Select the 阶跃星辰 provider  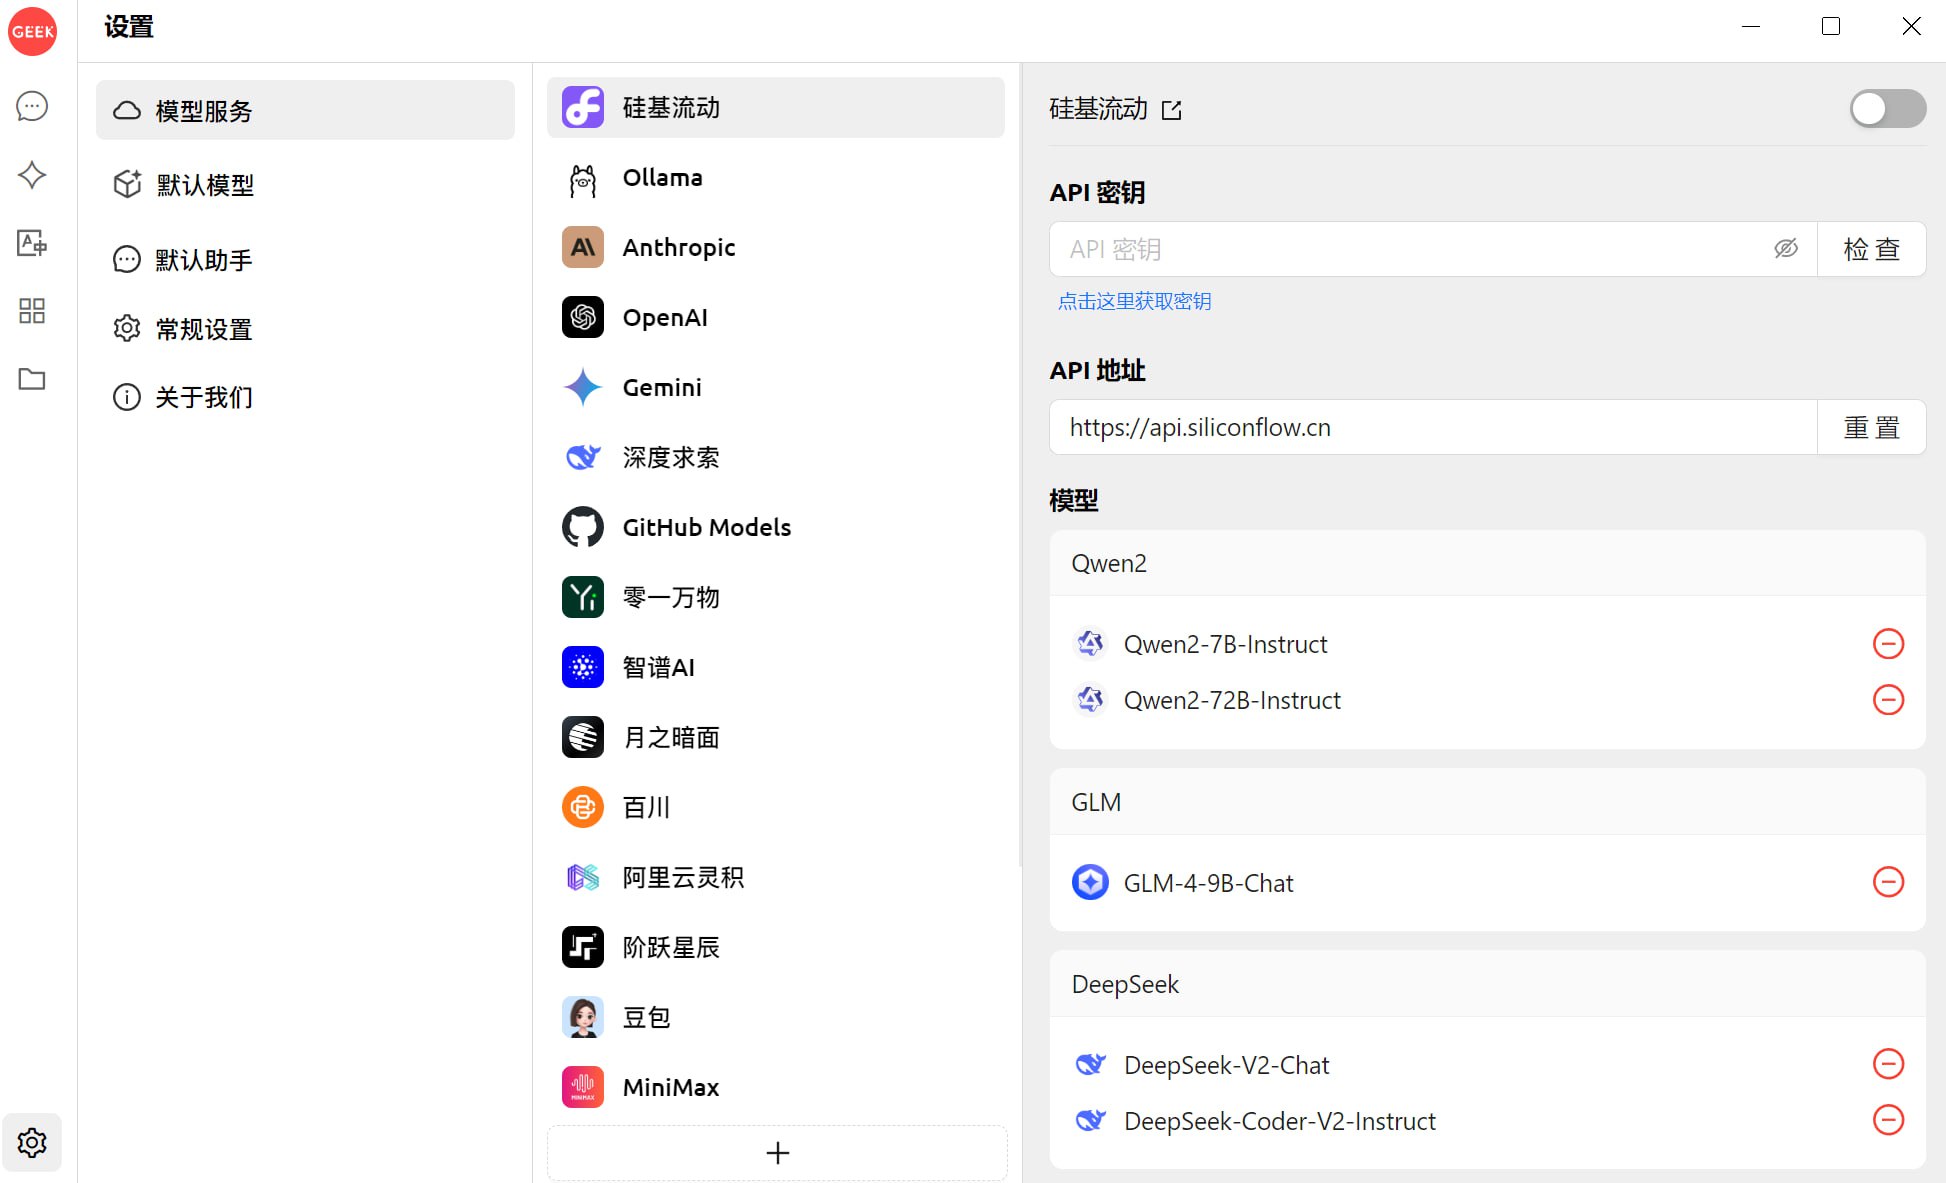click(x=776, y=948)
